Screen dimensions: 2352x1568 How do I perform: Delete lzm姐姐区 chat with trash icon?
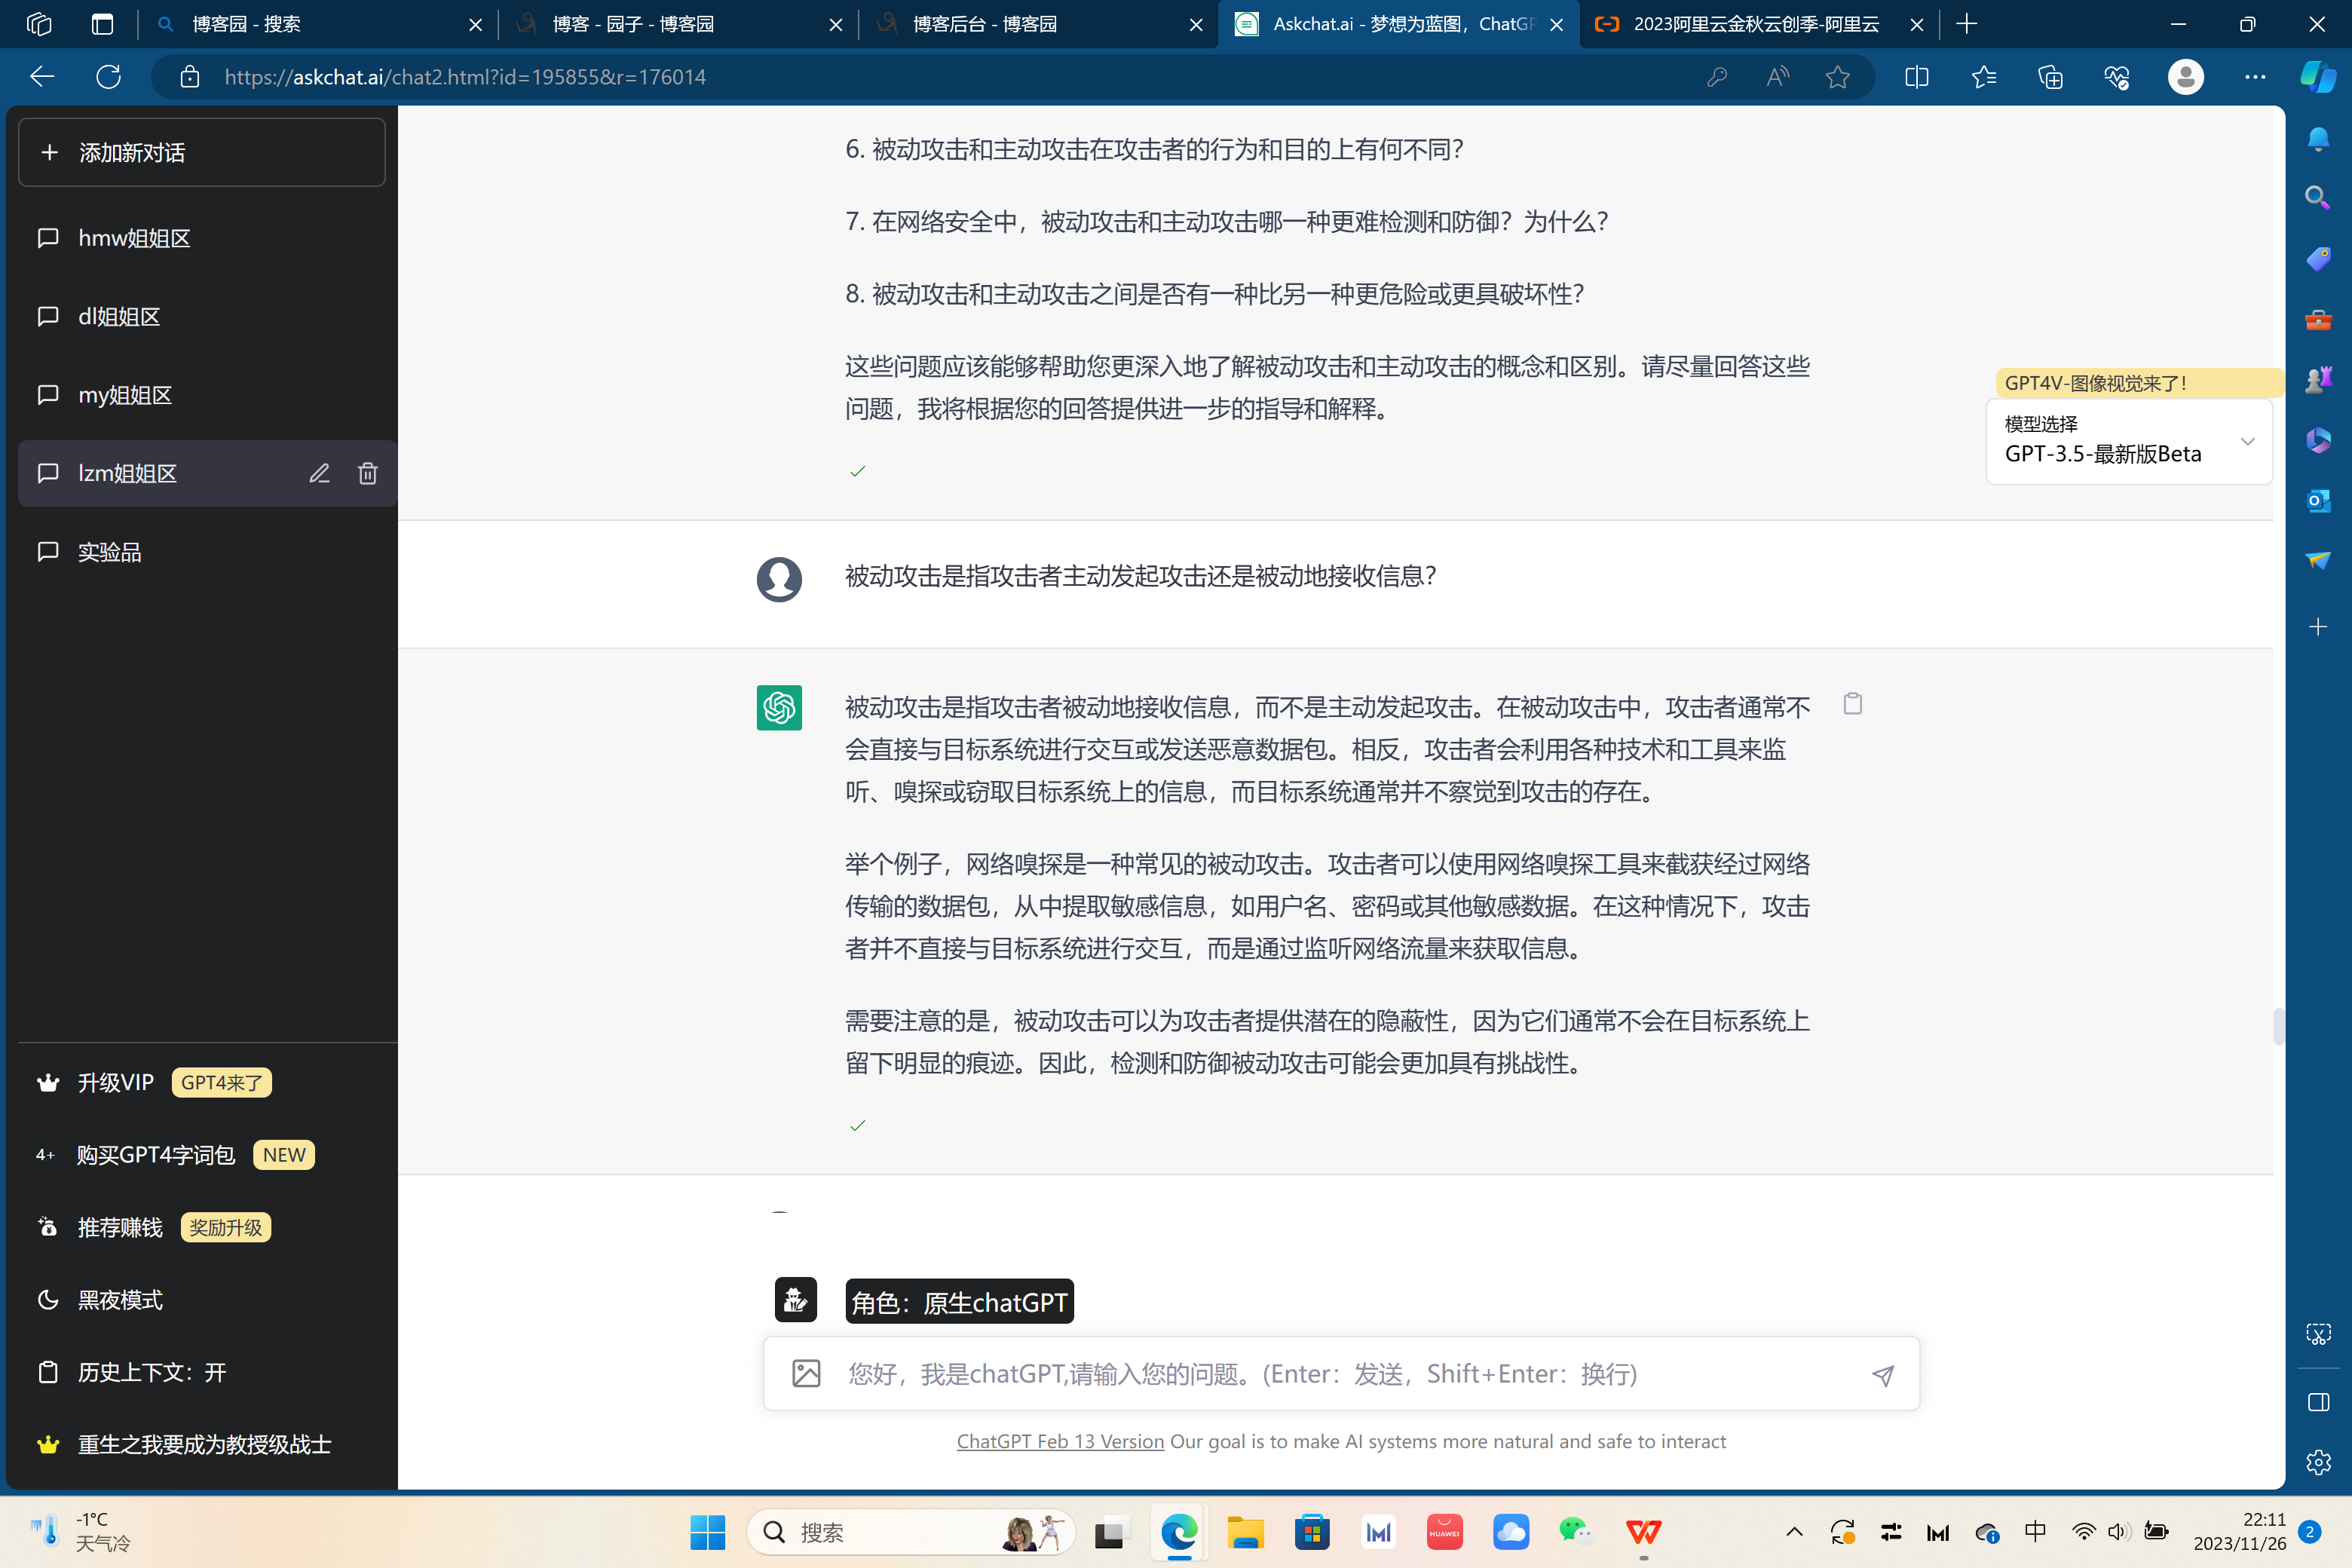(x=367, y=474)
